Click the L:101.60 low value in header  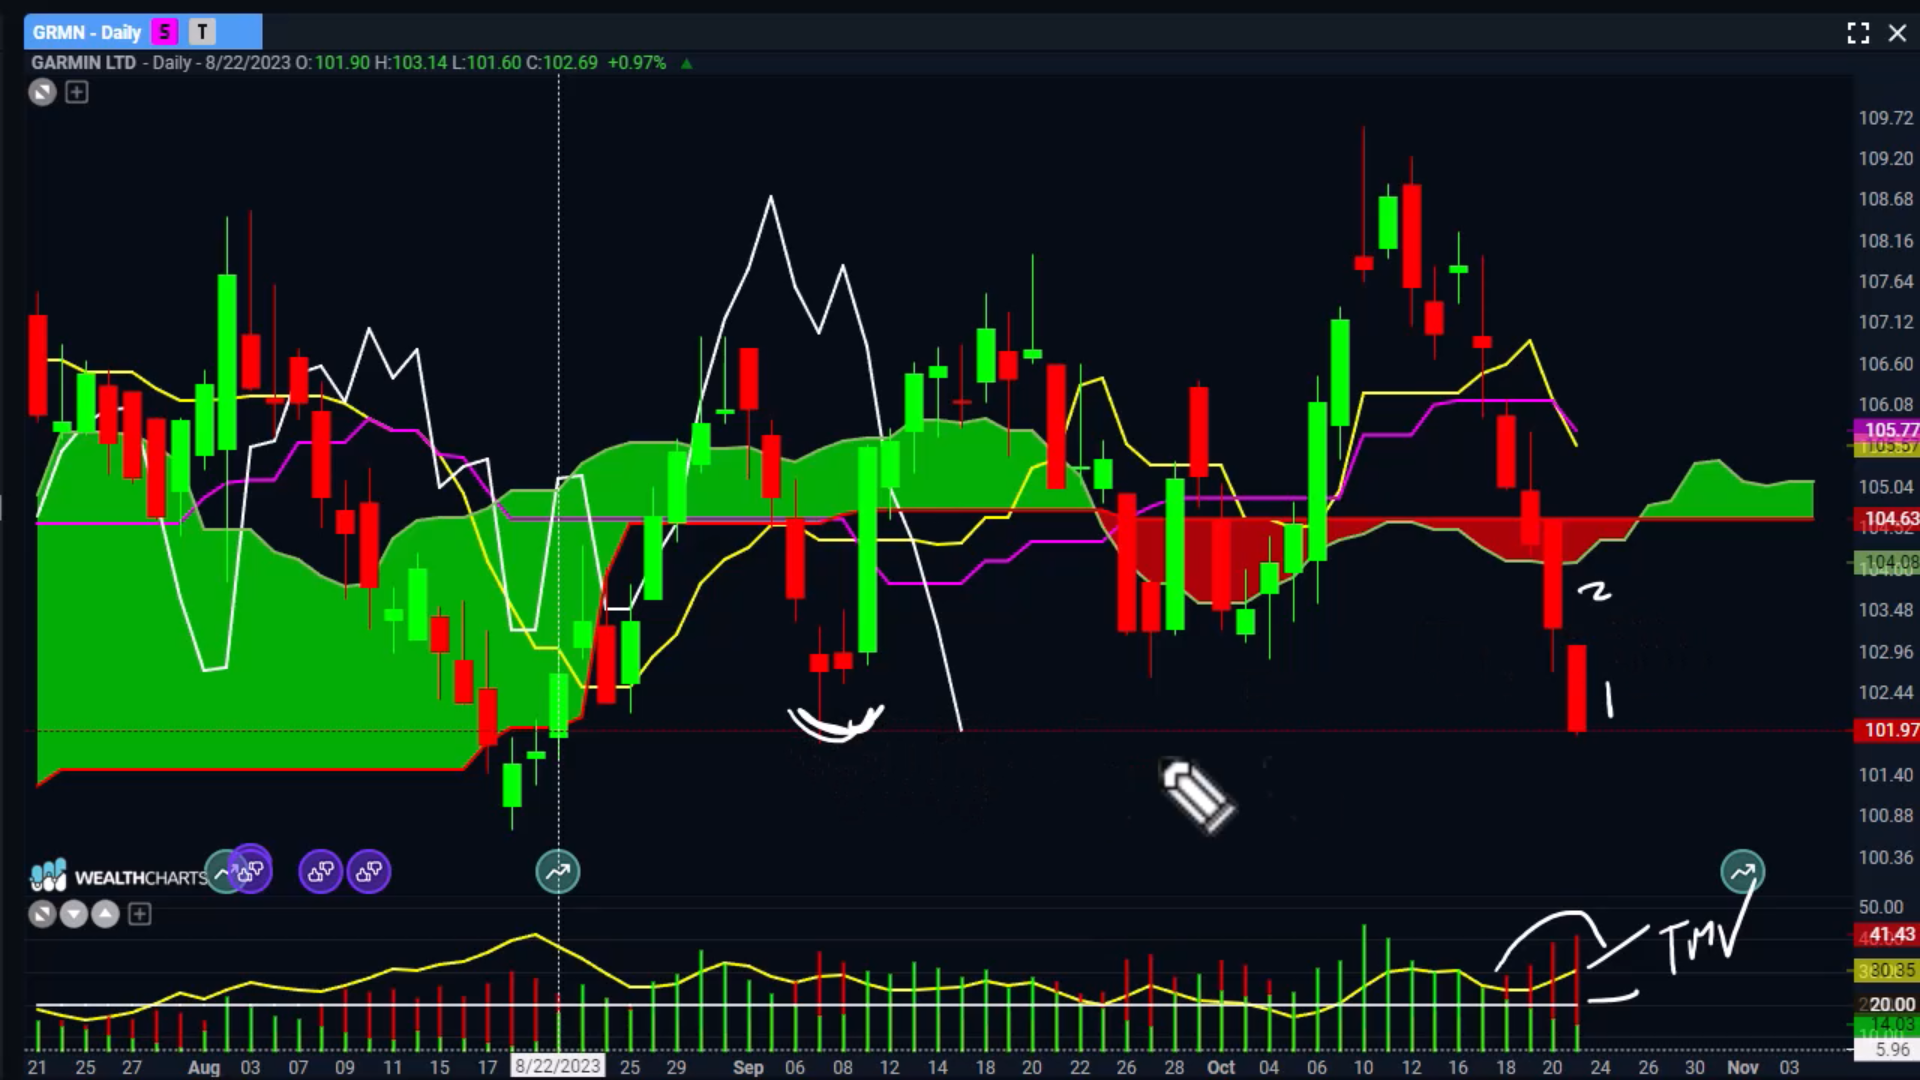(x=486, y=62)
